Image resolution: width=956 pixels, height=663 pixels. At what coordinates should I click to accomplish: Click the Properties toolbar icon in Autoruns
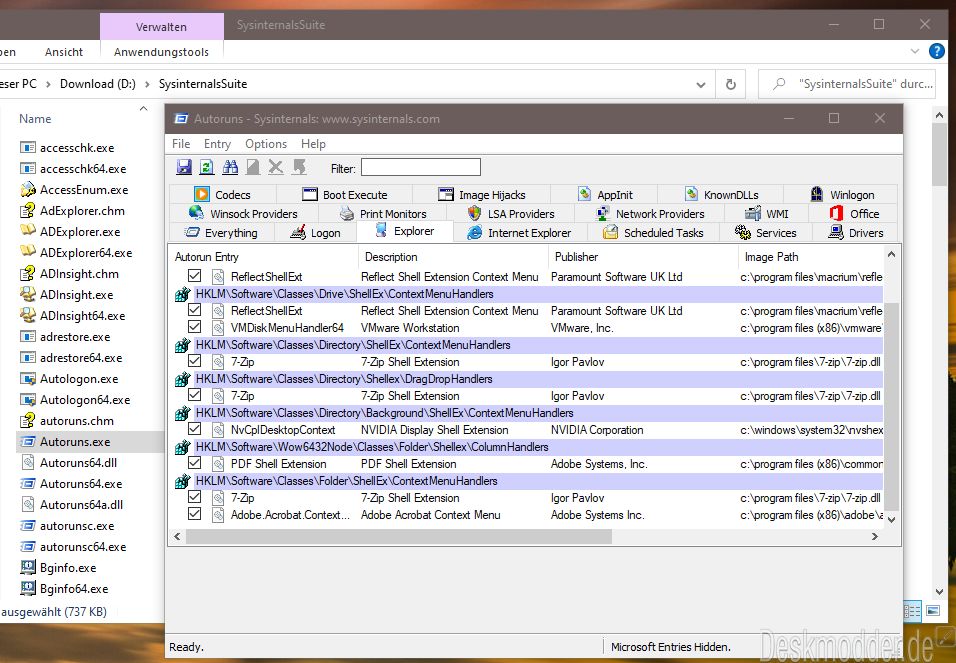coord(252,167)
